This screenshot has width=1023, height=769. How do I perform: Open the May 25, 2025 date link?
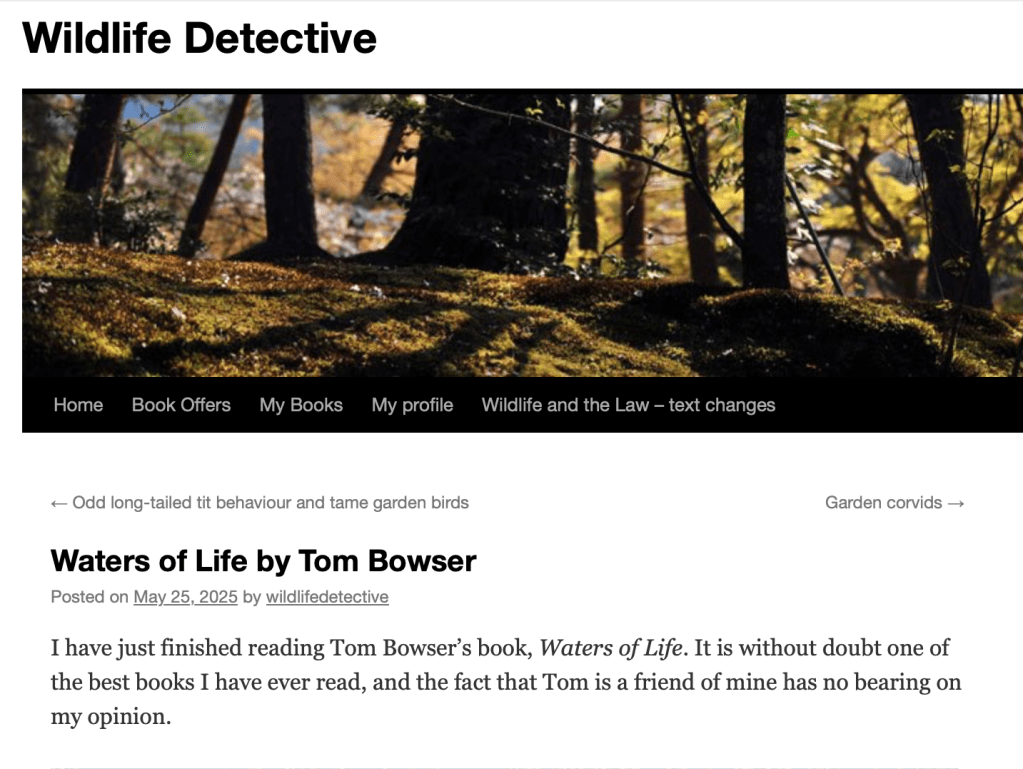[x=185, y=597]
